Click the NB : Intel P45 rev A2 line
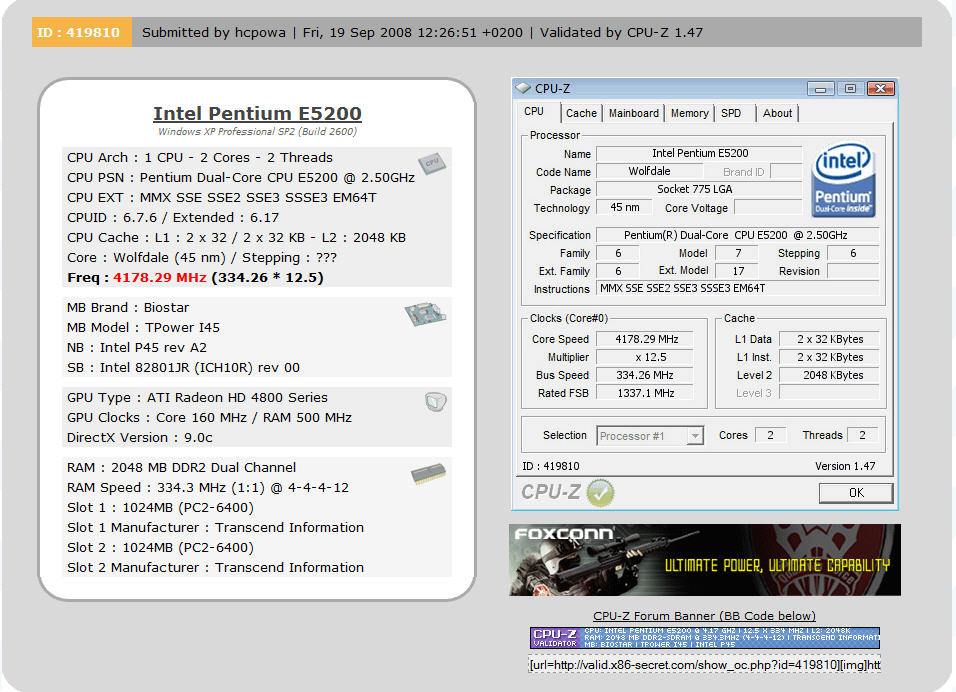Screen dimensions: 956x692 pyautogui.click(x=137, y=348)
